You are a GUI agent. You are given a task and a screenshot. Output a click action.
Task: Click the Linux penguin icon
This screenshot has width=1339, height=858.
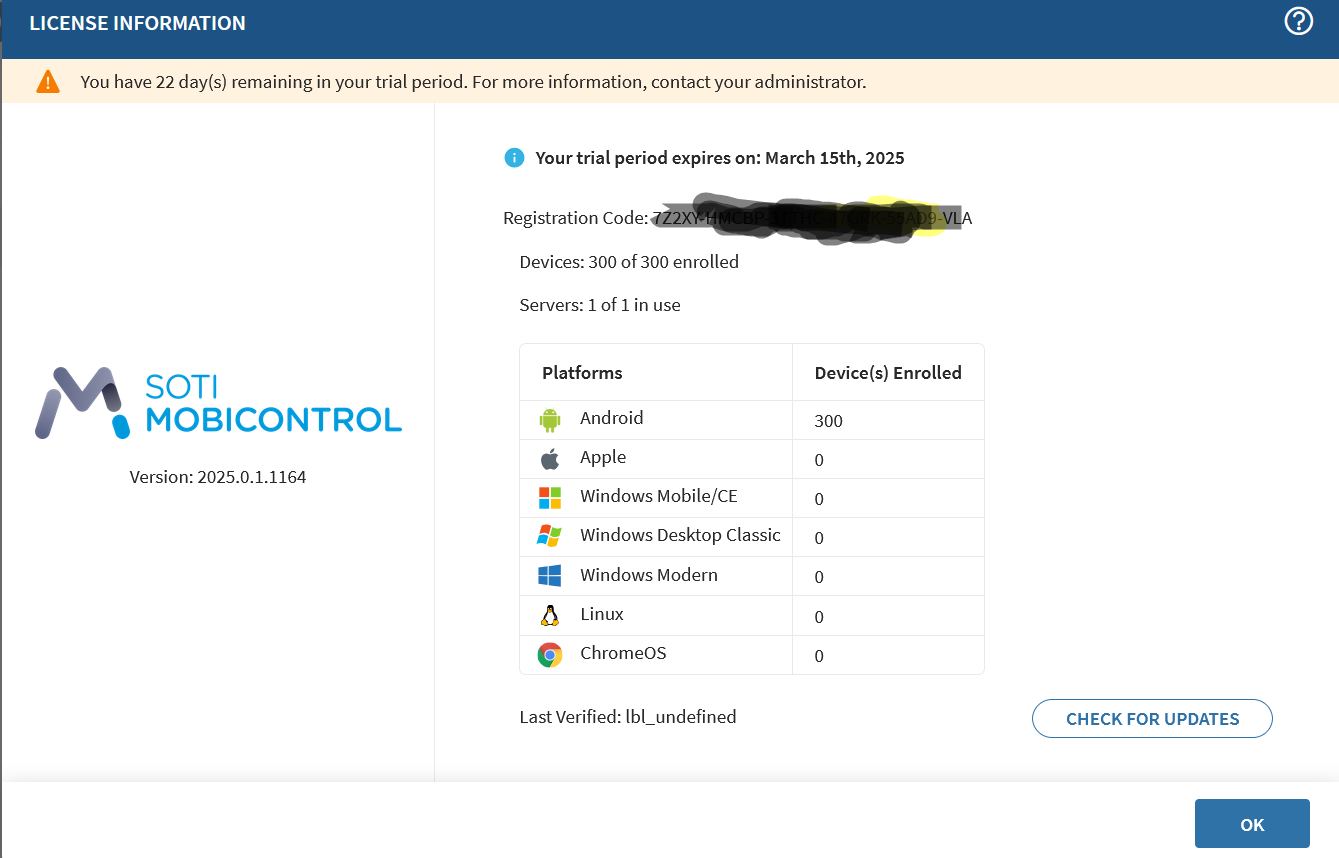(x=549, y=615)
